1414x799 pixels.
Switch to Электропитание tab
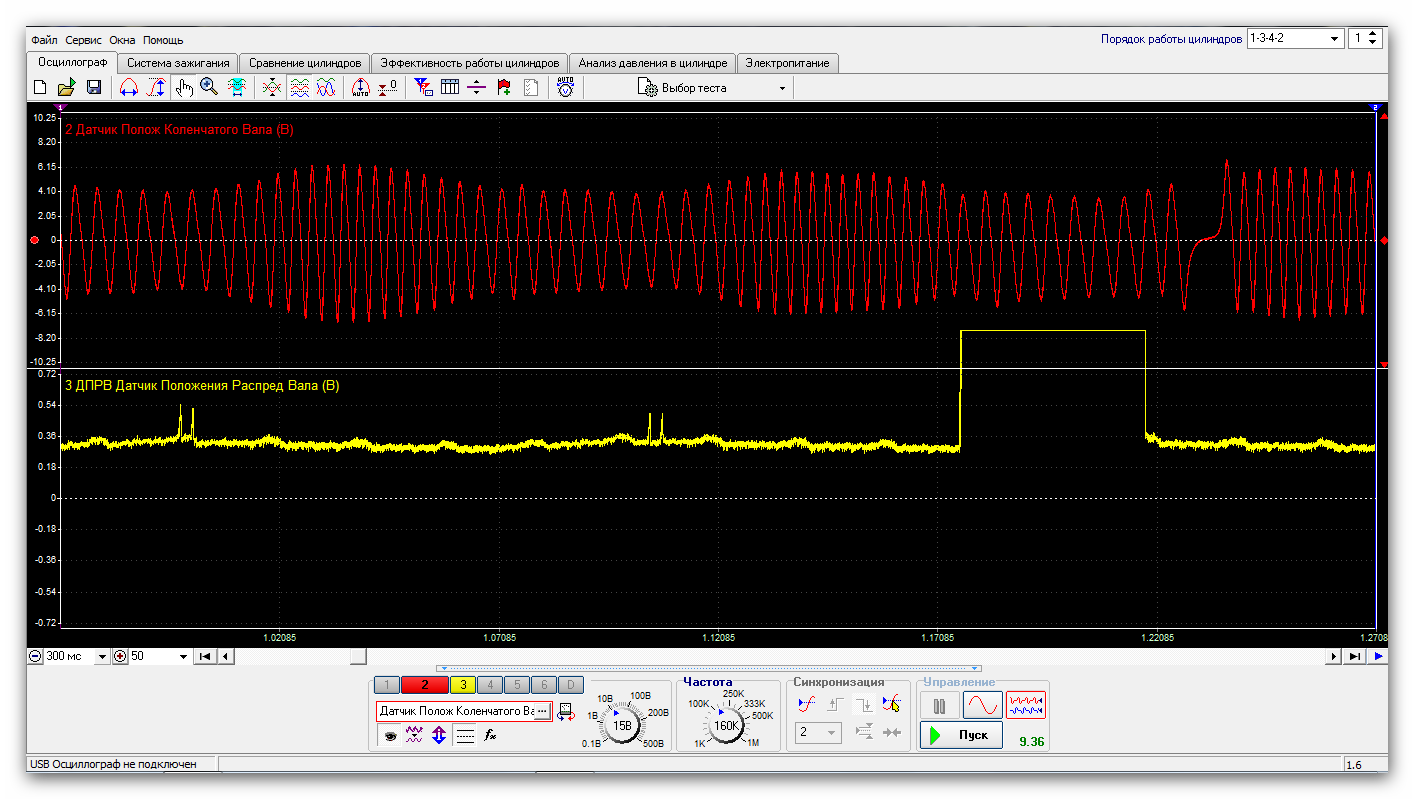[x=787, y=63]
